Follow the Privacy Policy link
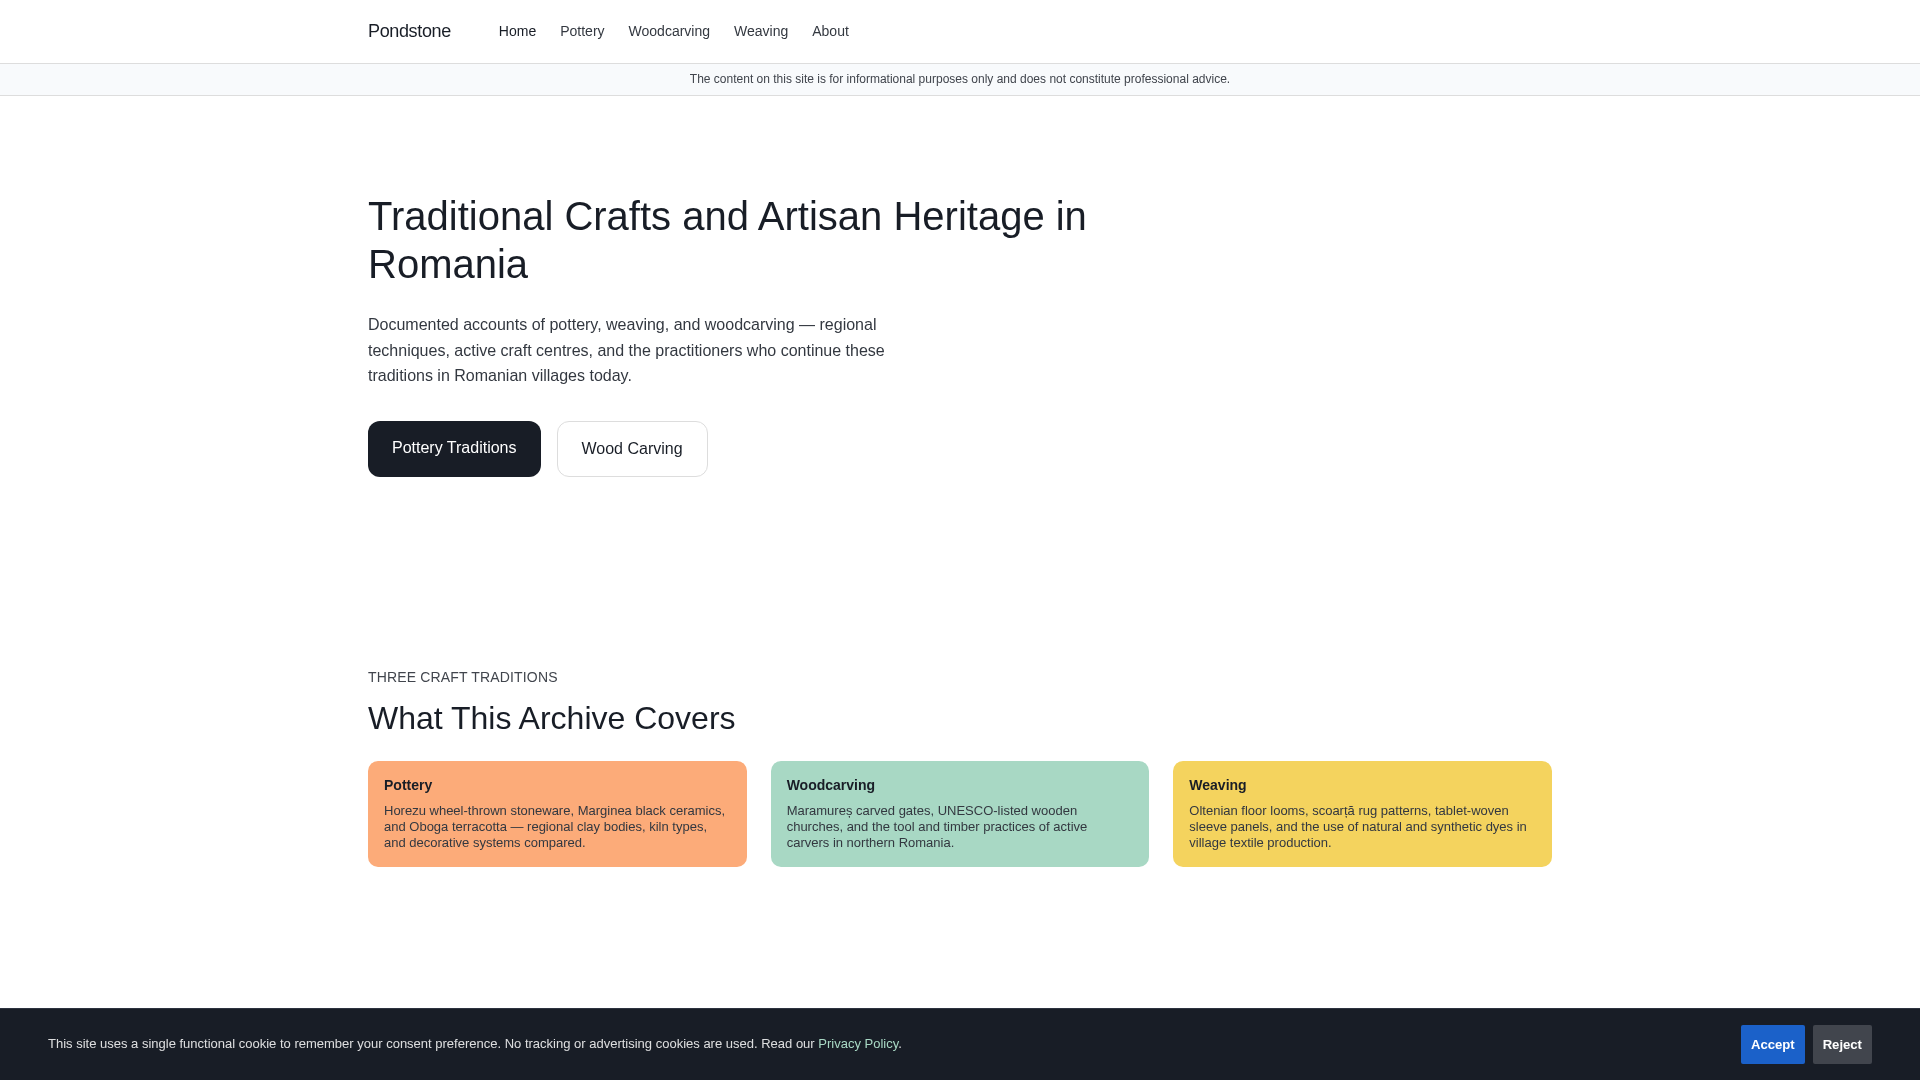Screen dimensions: 1920x1080 point(858,1044)
